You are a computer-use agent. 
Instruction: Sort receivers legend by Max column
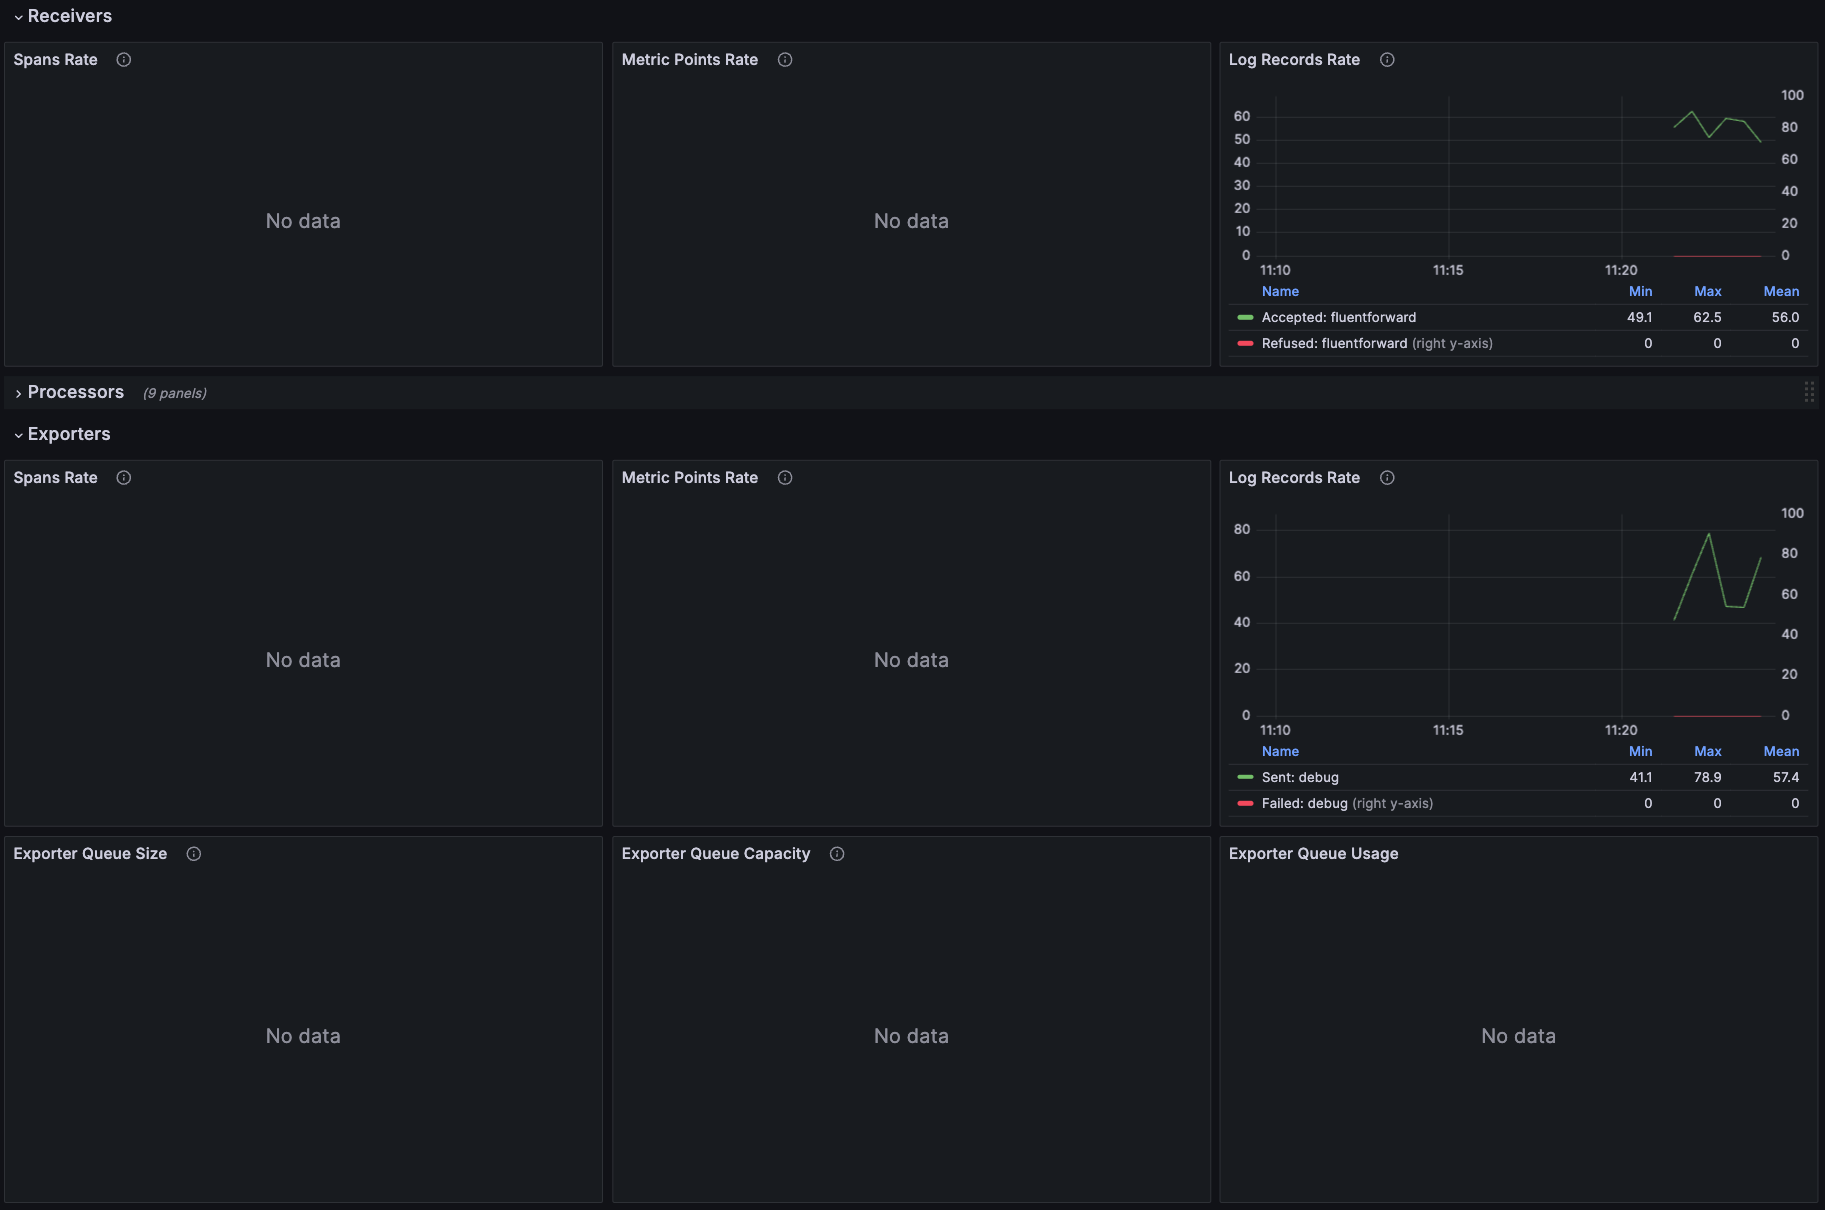[x=1707, y=292]
